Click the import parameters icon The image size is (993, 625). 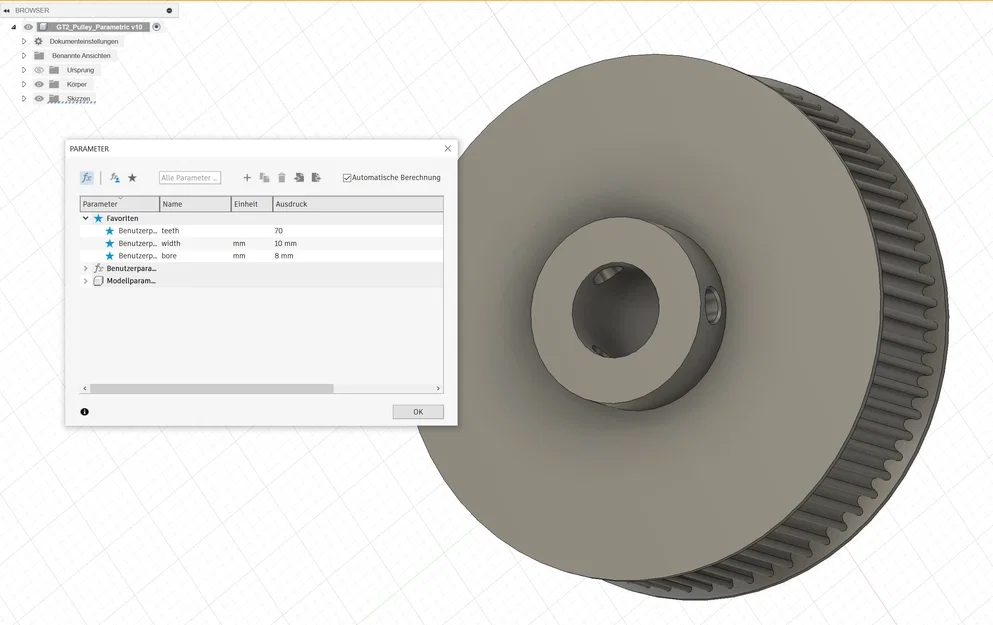click(300, 178)
